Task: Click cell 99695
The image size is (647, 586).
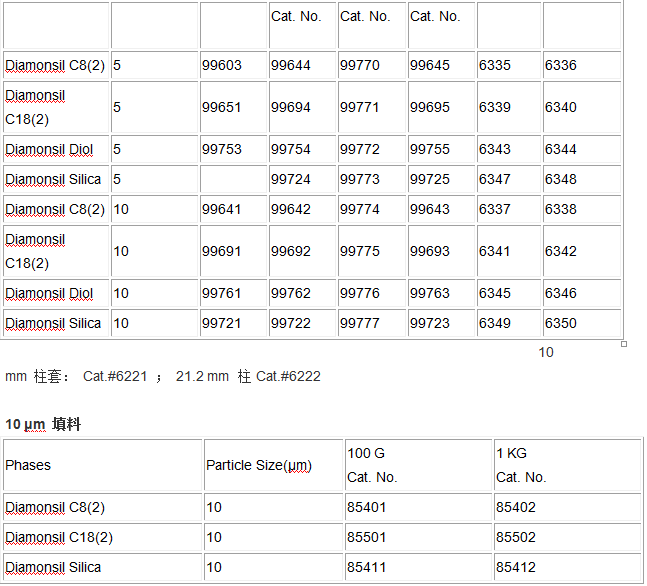Action: pos(442,107)
